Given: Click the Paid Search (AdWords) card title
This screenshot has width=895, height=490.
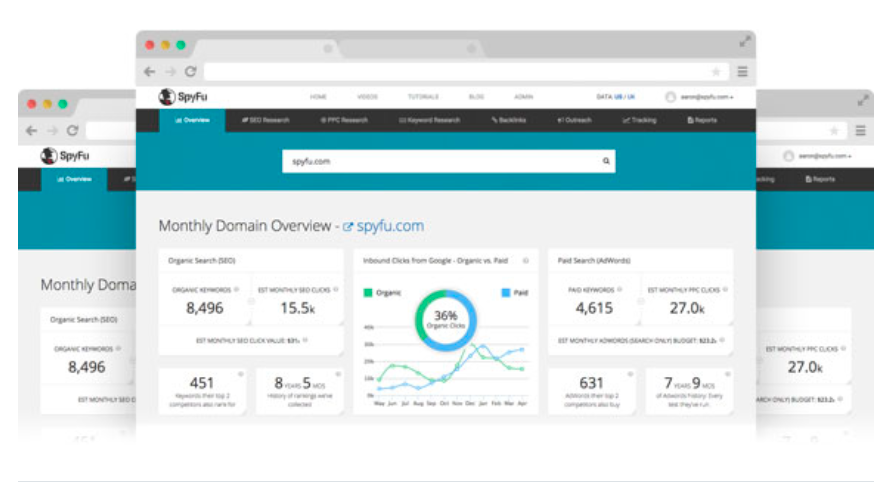Looking at the screenshot, I should coord(594,260).
